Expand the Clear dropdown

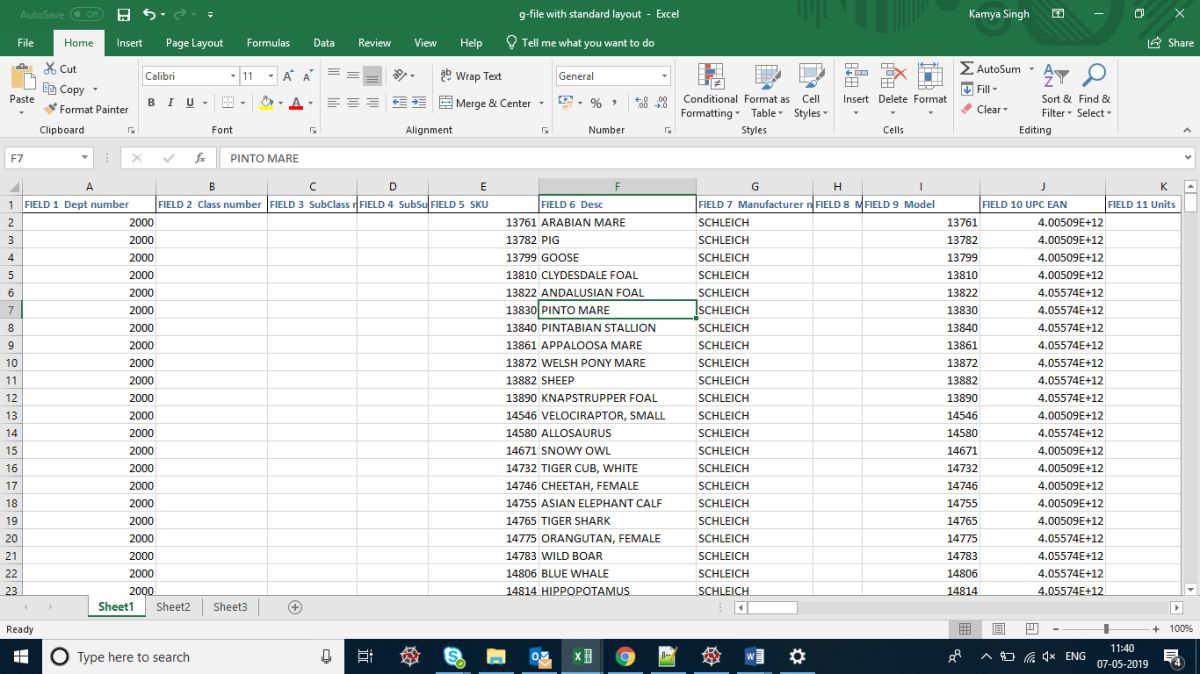click(x=1005, y=109)
